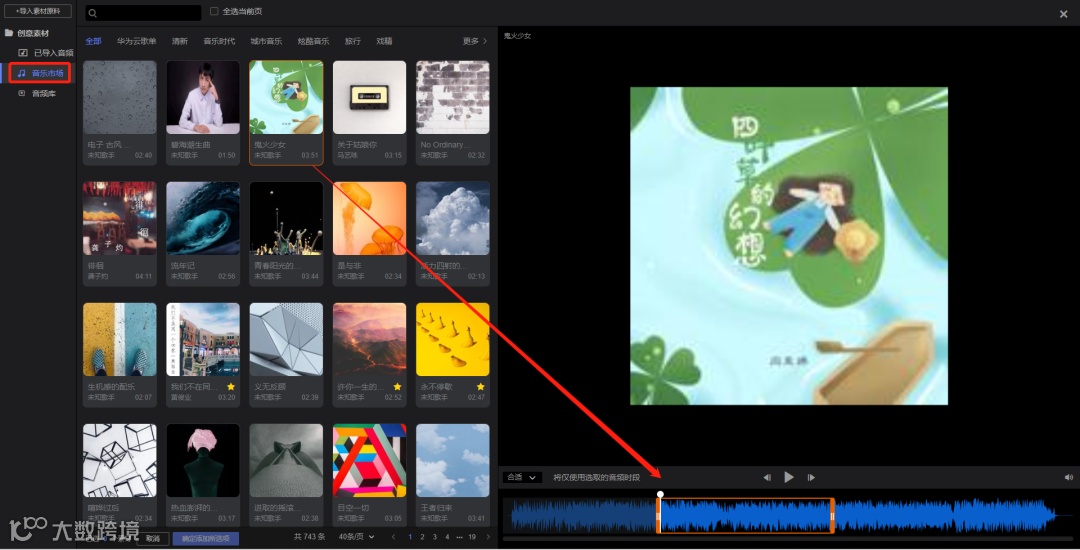Step to next frame button
The image size is (1080, 550).
click(x=811, y=477)
